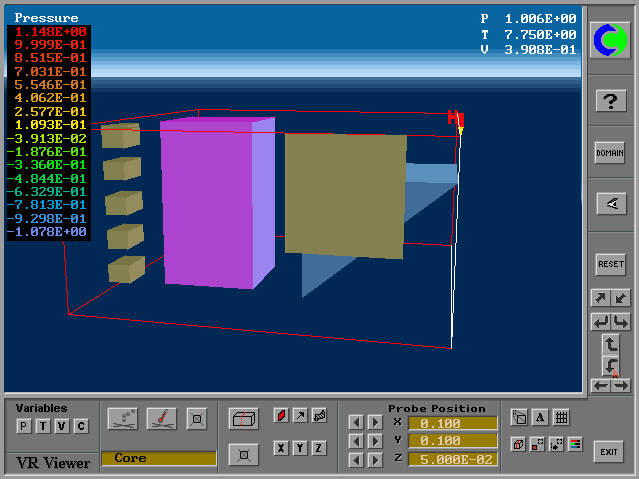
Task: Open the DOMAIN settings button
Action: 610,153
